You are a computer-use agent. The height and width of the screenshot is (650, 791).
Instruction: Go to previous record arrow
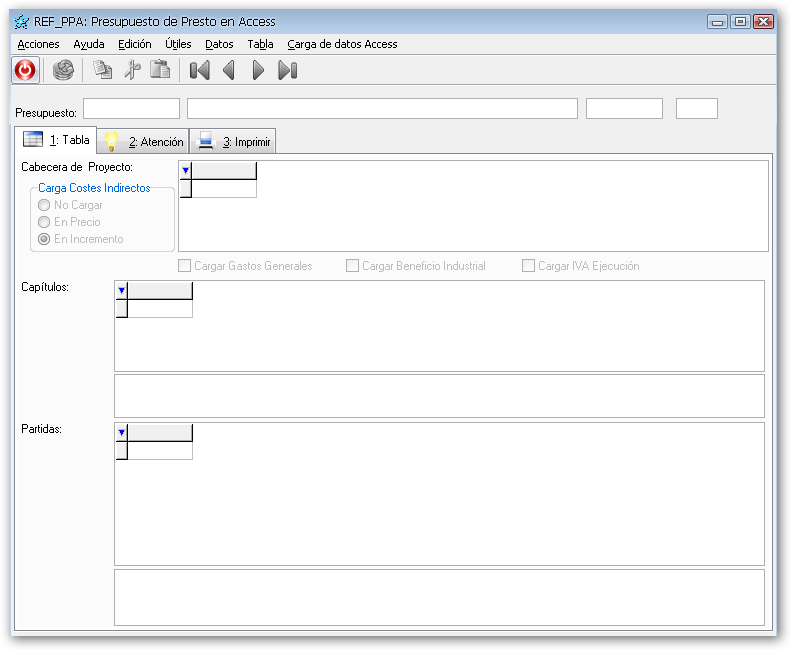[229, 70]
